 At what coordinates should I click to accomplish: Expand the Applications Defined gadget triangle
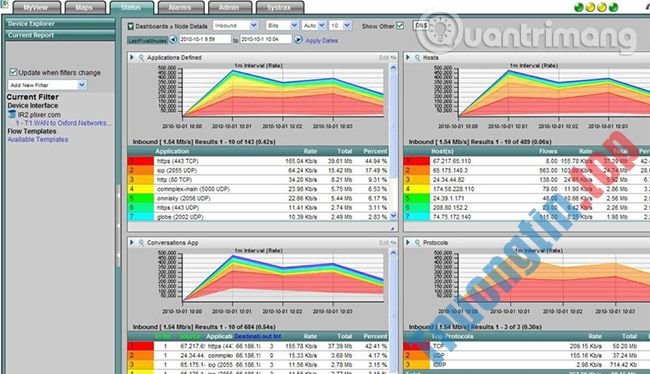(132, 58)
